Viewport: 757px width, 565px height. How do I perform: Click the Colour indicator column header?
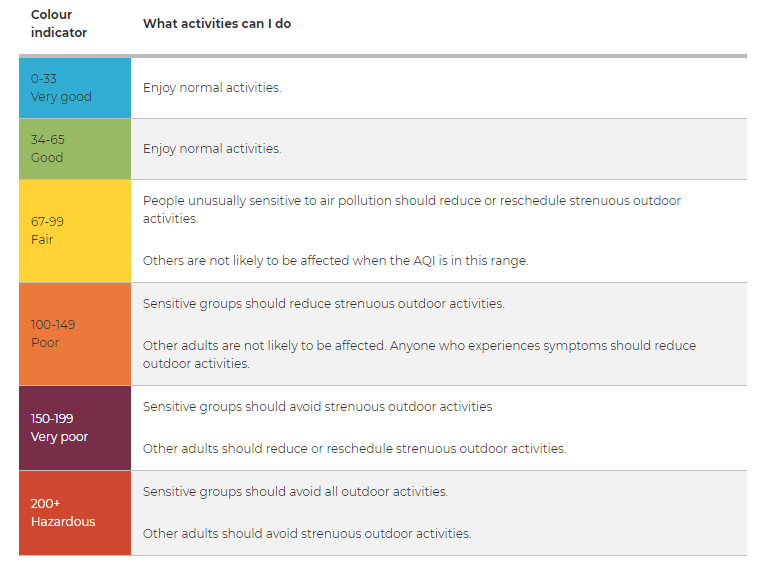pos(59,23)
